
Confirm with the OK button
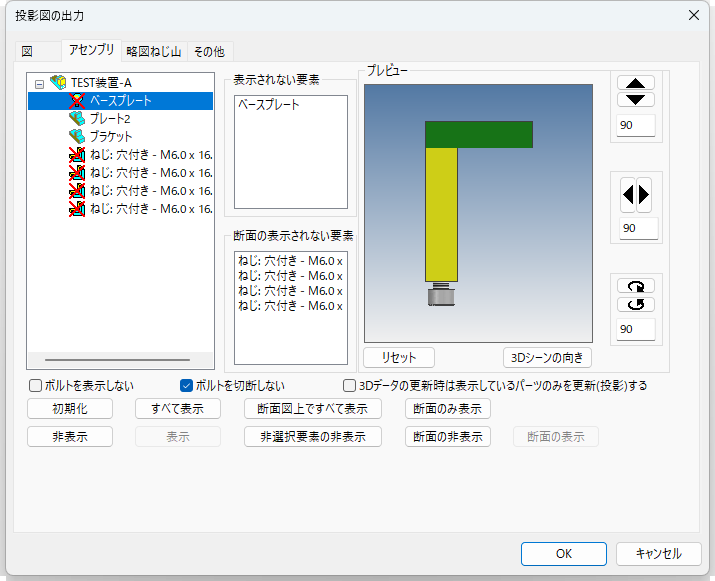564,554
